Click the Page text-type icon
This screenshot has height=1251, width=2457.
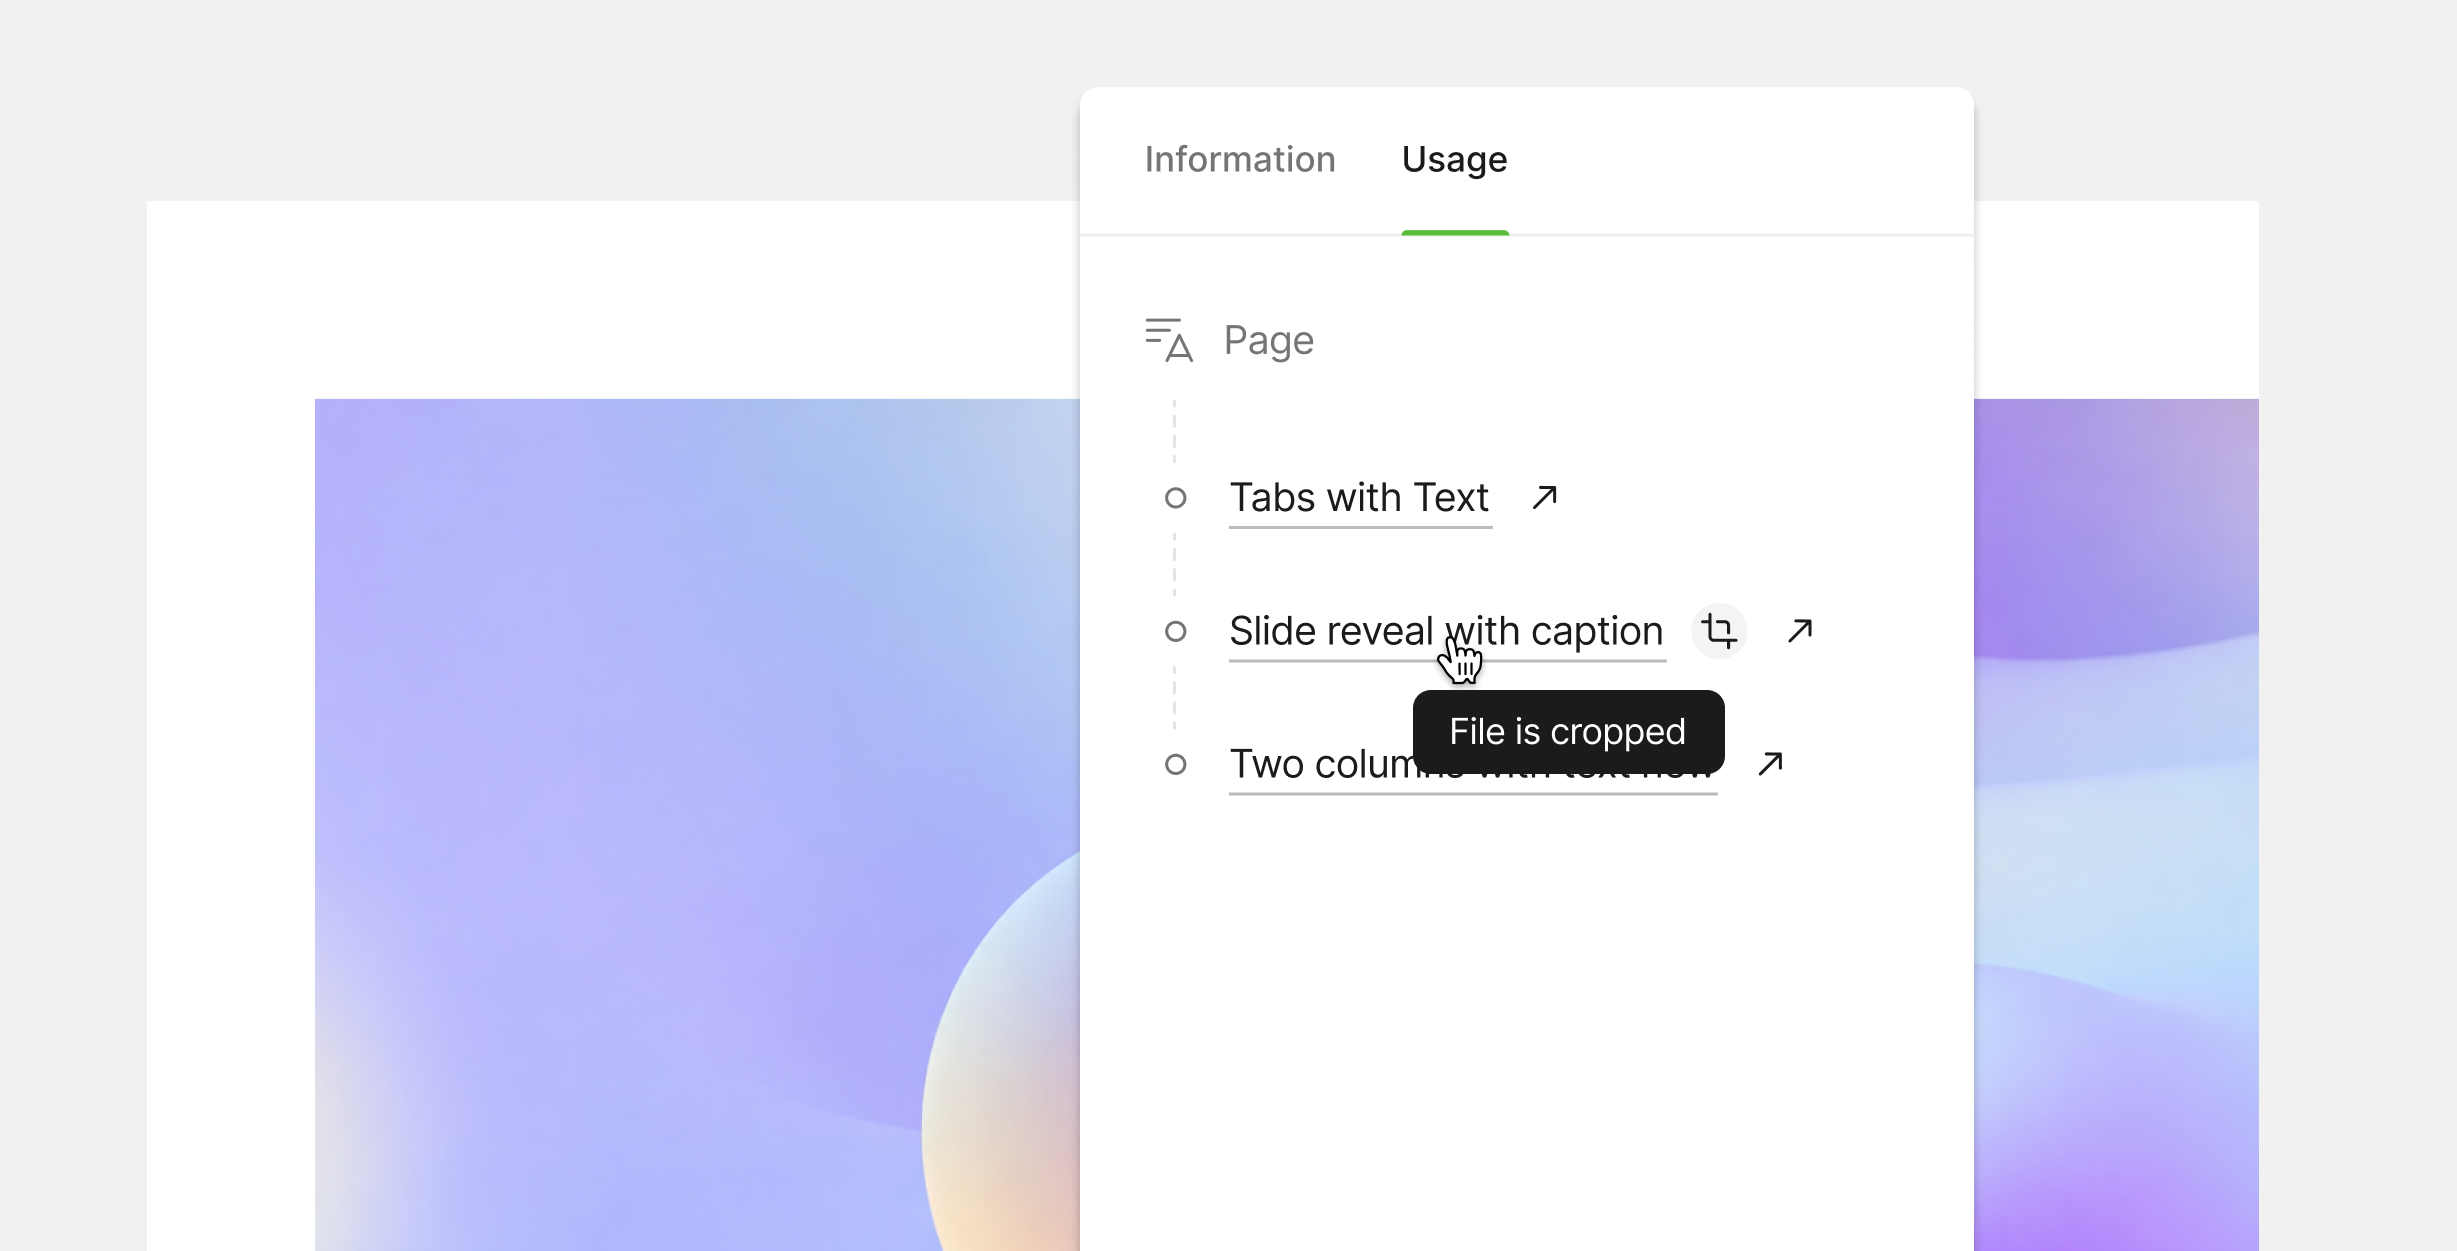pos(1168,340)
